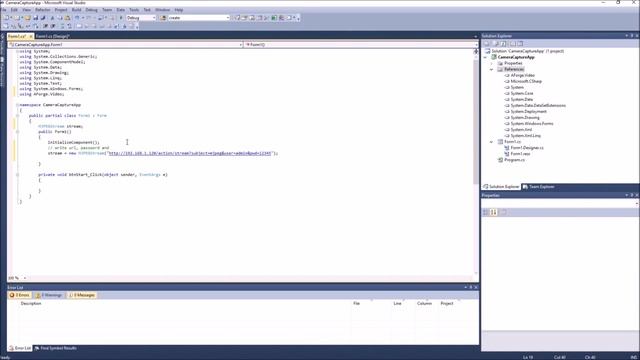Image resolution: width=640 pixels, height=360 pixels.
Task: Open the Build menu
Action: coord(76,10)
